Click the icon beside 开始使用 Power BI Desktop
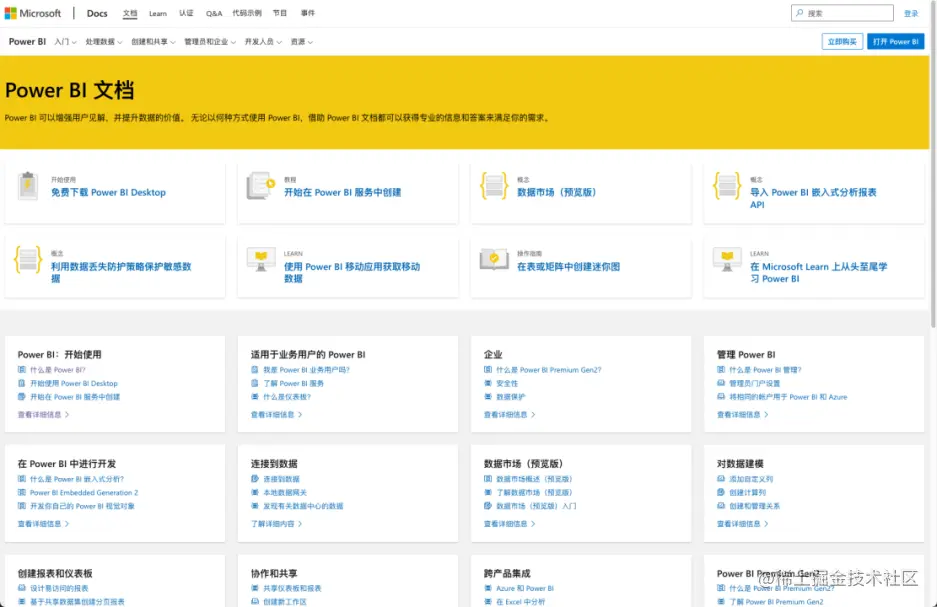The image size is (937, 607). point(22,383)
